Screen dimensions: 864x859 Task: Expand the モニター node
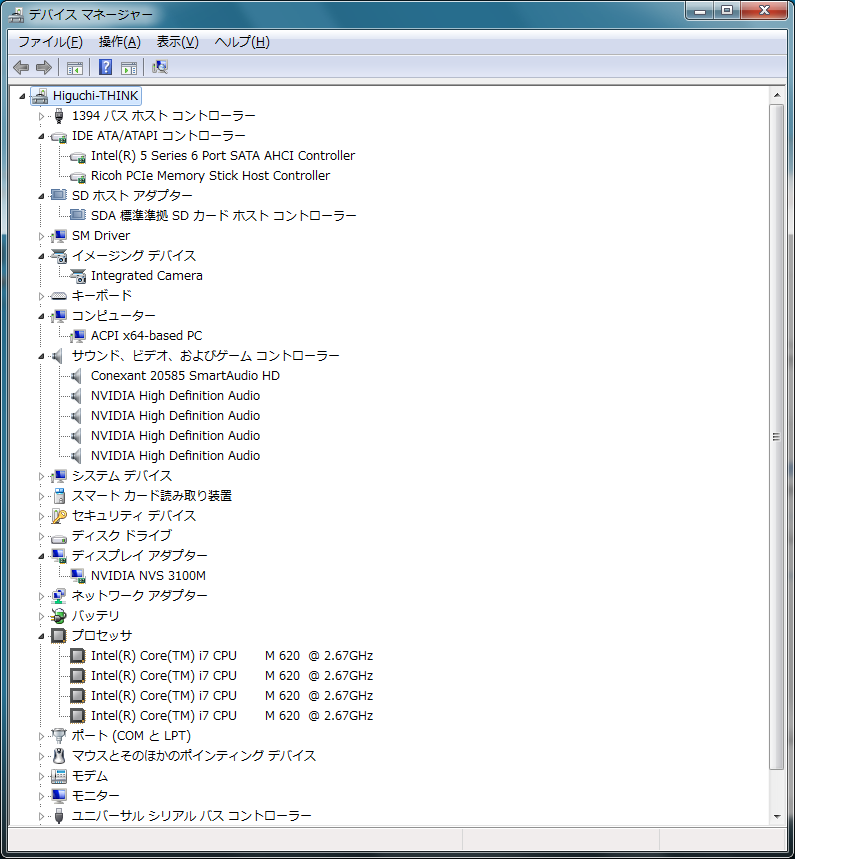tap(41, 796)
